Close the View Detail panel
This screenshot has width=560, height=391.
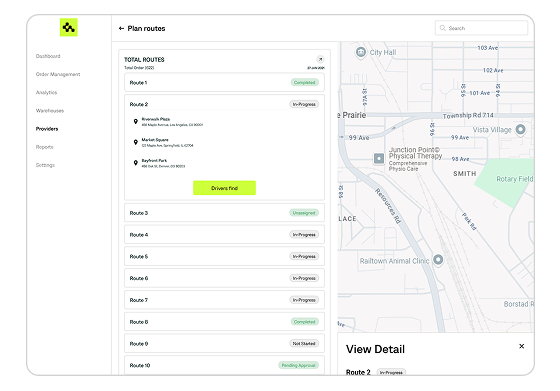click(x=521, y=346)
